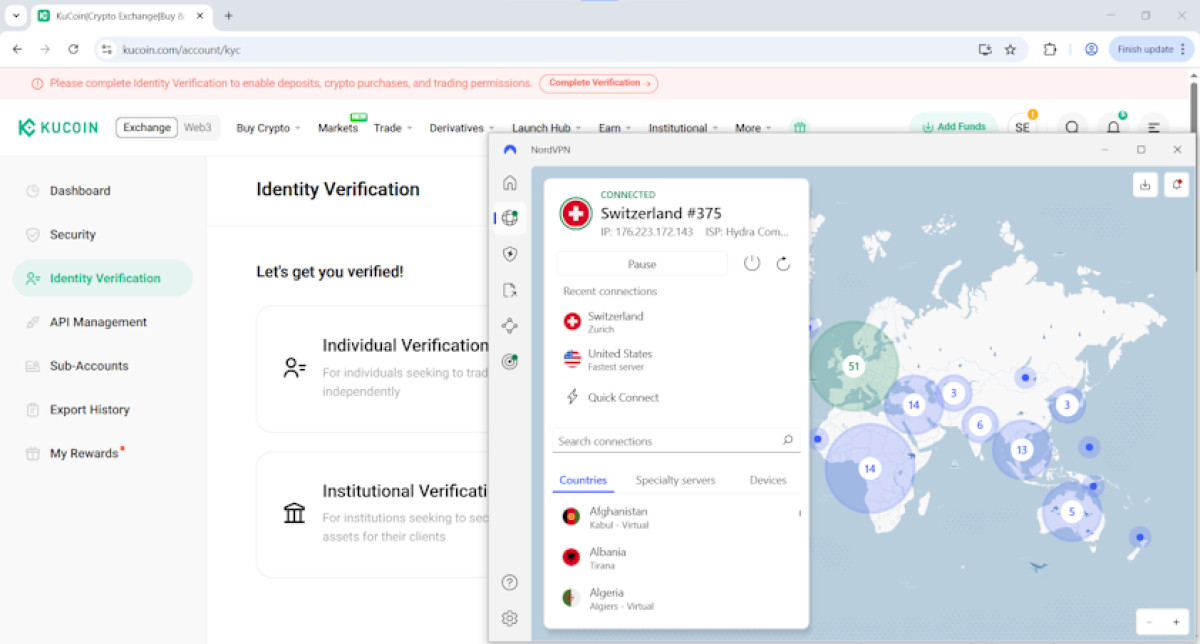
Task: Click Finish update button in Chrome
Action: [x=1151, y=49]
